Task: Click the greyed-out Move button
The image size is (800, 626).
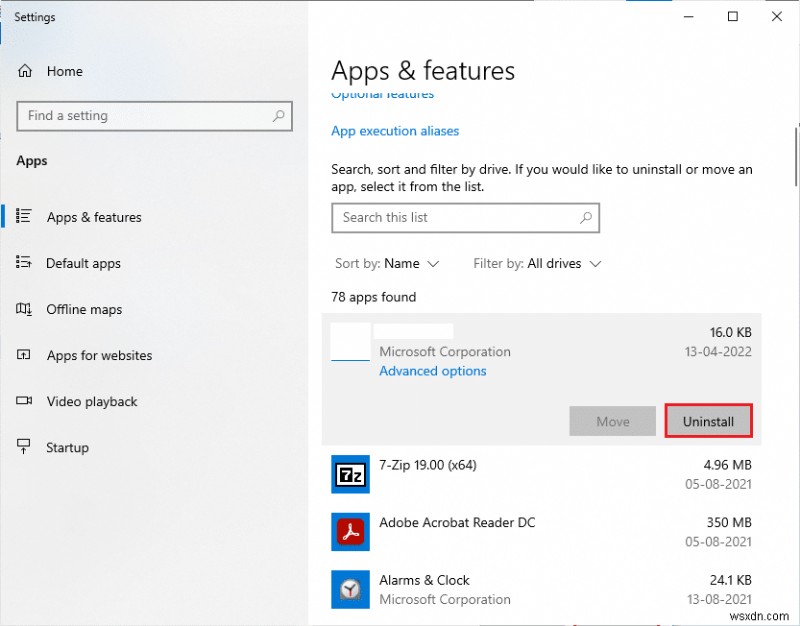Action: point(612,421)
